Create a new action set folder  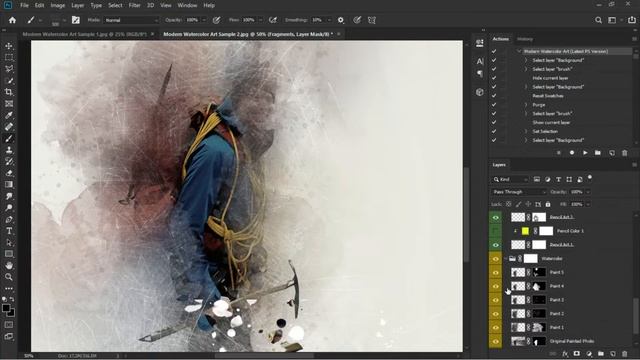pos(598,153)
